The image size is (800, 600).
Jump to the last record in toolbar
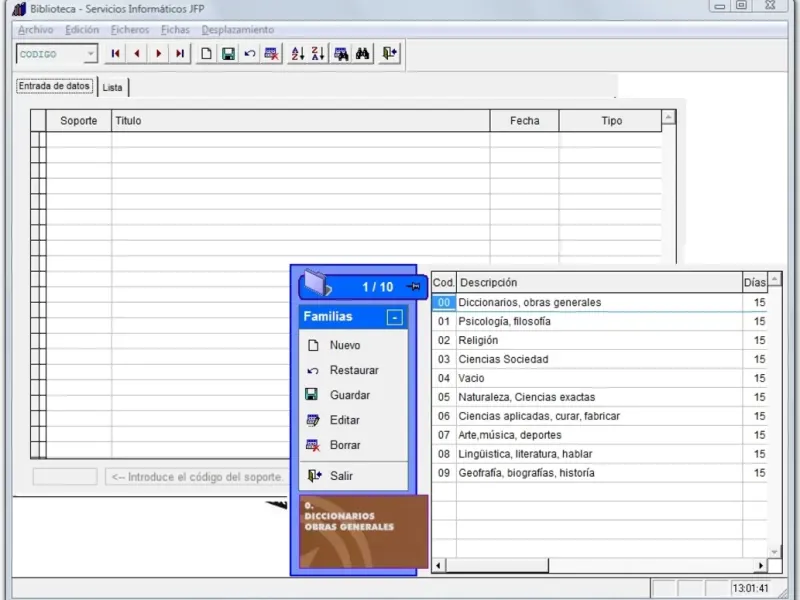pos(180,54)
